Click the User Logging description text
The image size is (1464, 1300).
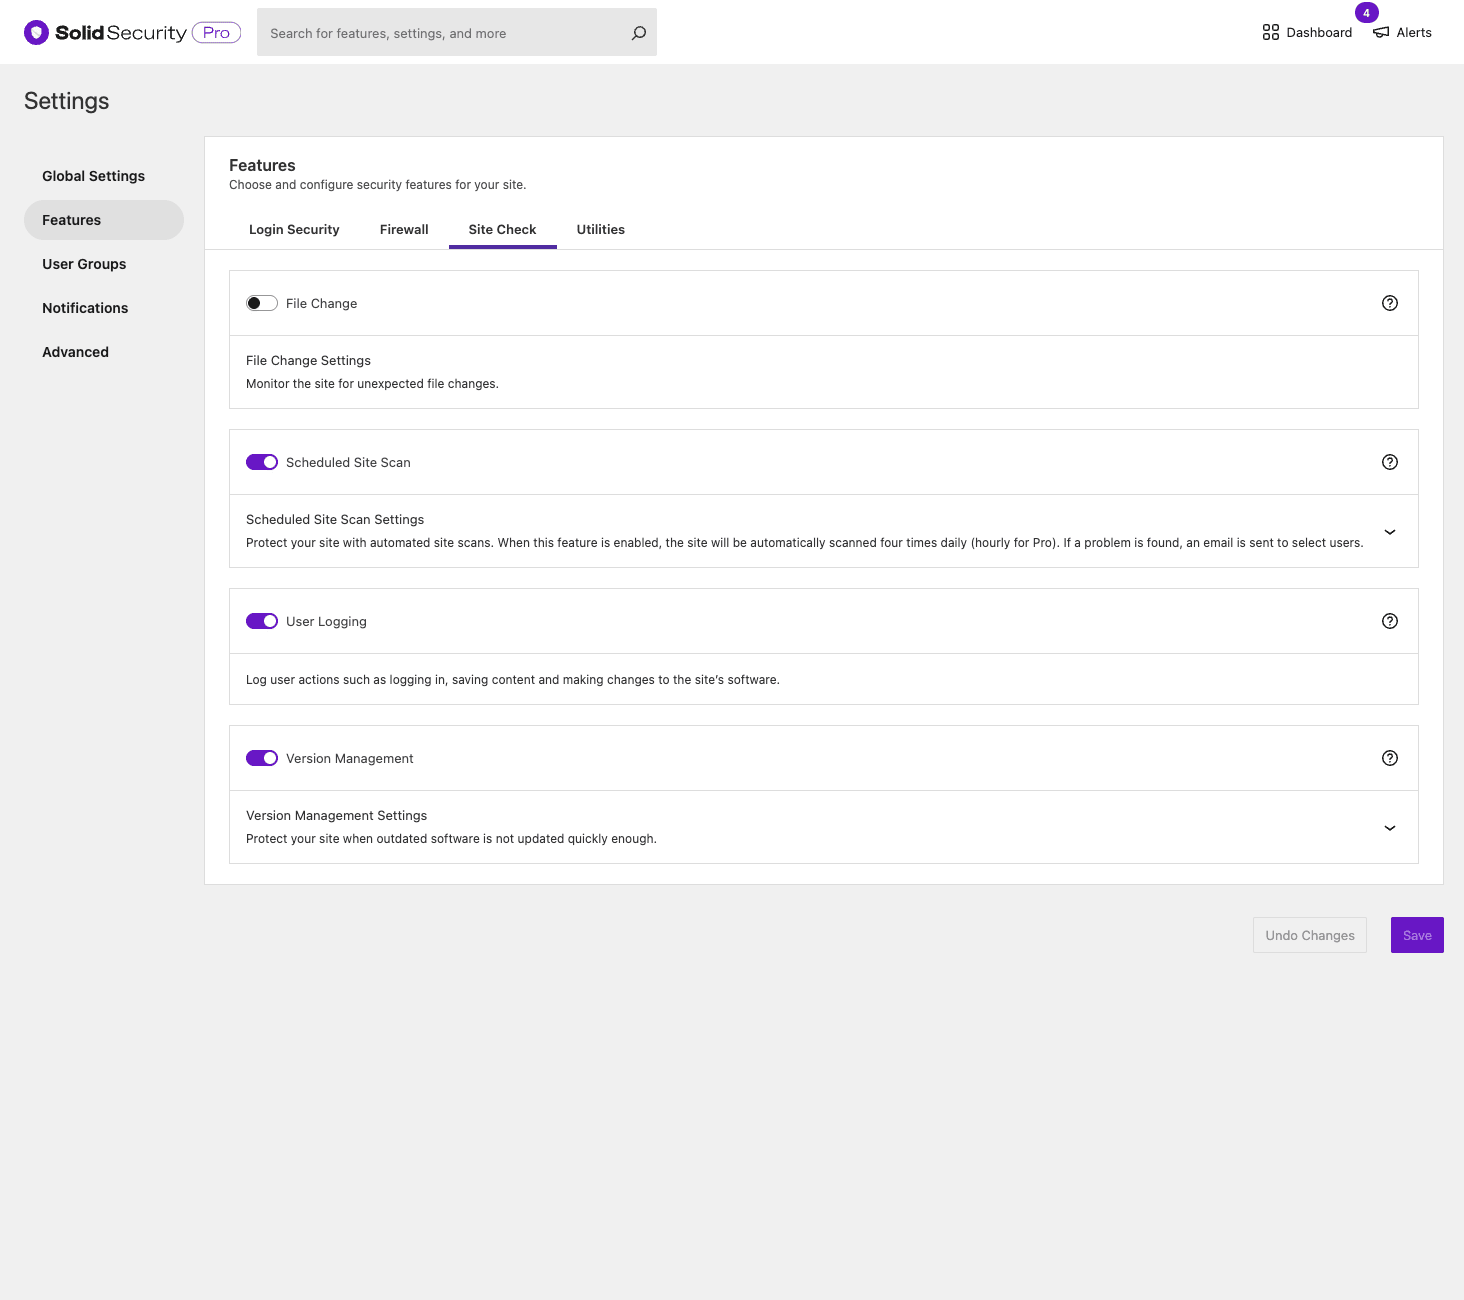pos(513,679)
